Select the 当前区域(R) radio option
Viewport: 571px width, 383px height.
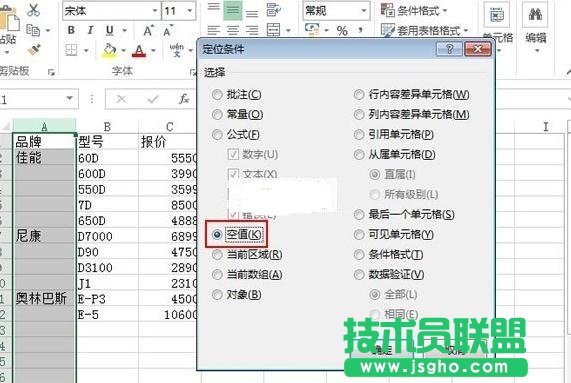pos(247,254)
